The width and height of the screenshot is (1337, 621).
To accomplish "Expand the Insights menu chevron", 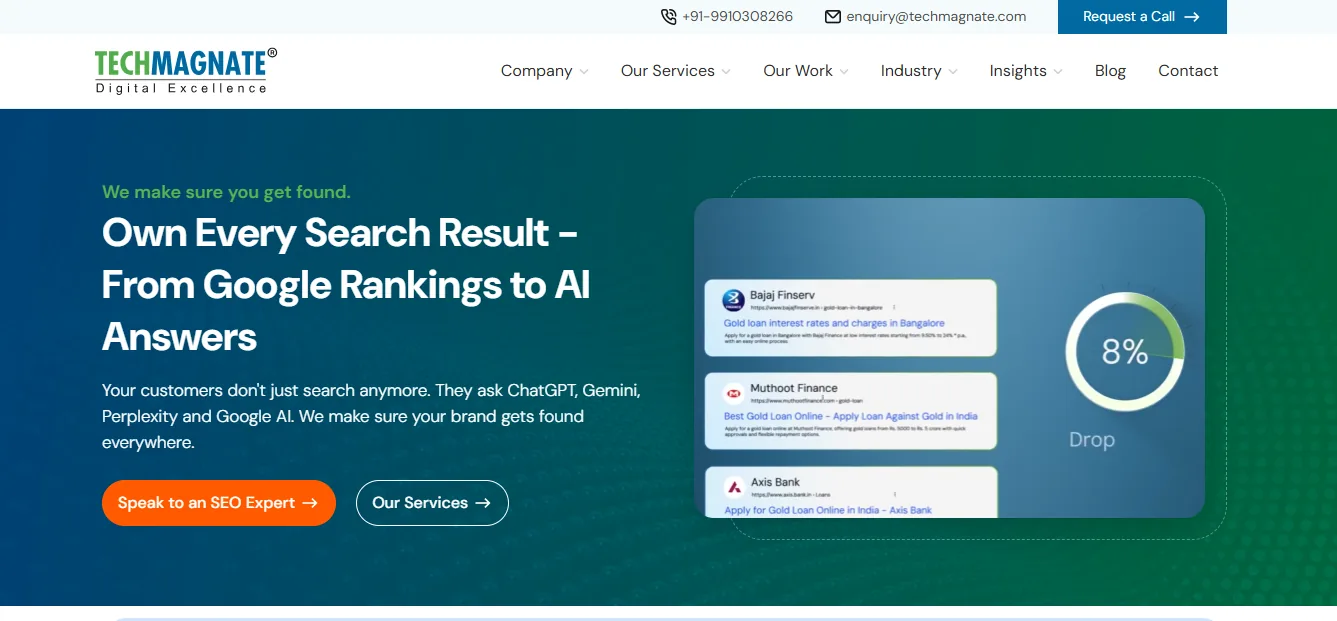I will point(1058,72).
